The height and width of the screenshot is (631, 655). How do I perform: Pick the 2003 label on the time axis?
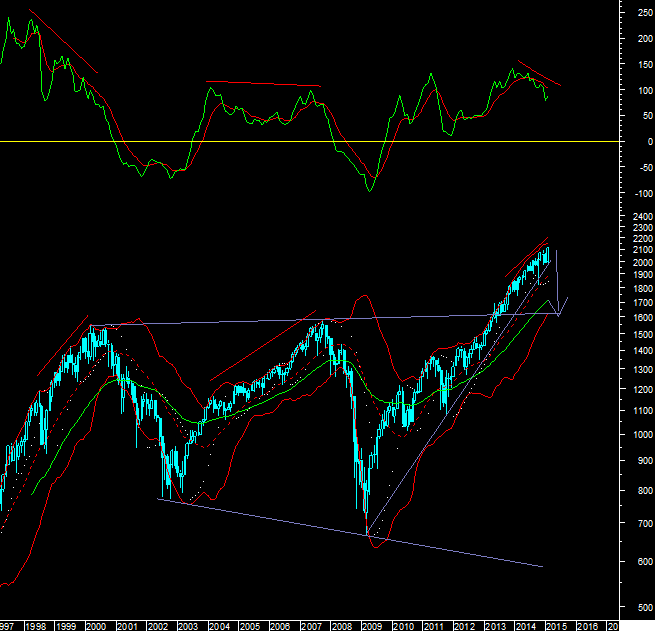coord(188,626)
